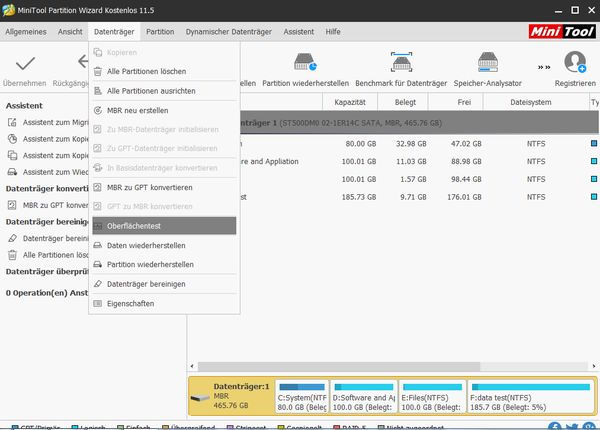Click the Registrieren user icon
This screenshot has width=600, height=430.
tap(575, 63)
